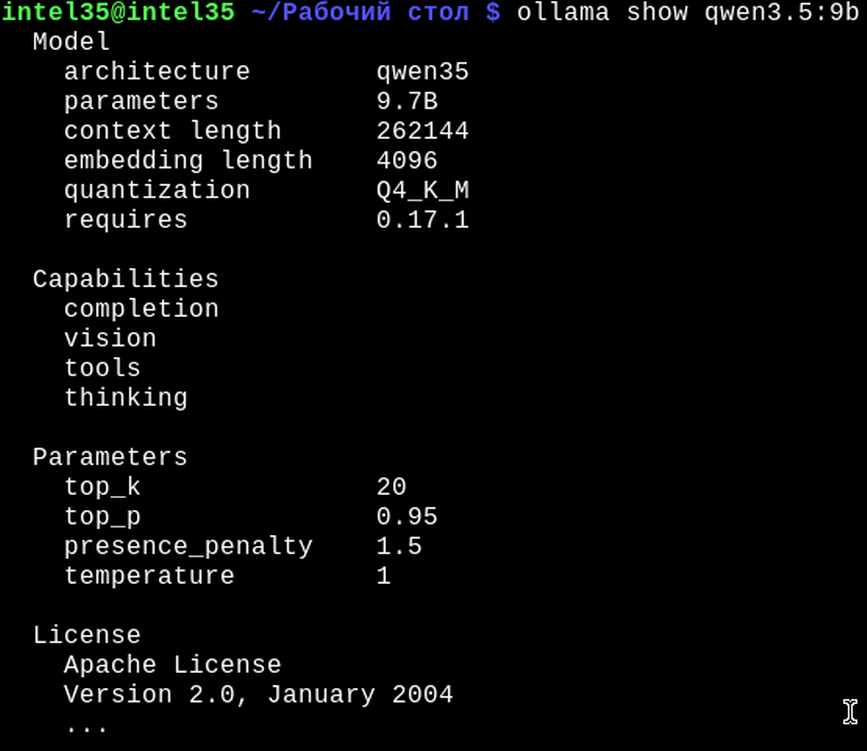Click the requires version 0.17.1
Screen dimensions: 867x751
(x=422, y=221)
